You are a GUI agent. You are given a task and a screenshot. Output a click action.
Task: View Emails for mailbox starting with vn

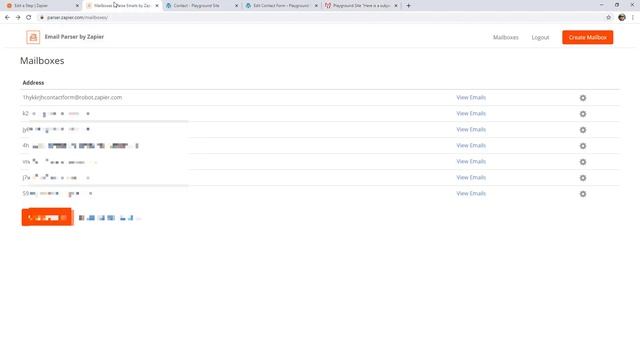point(471,161)
